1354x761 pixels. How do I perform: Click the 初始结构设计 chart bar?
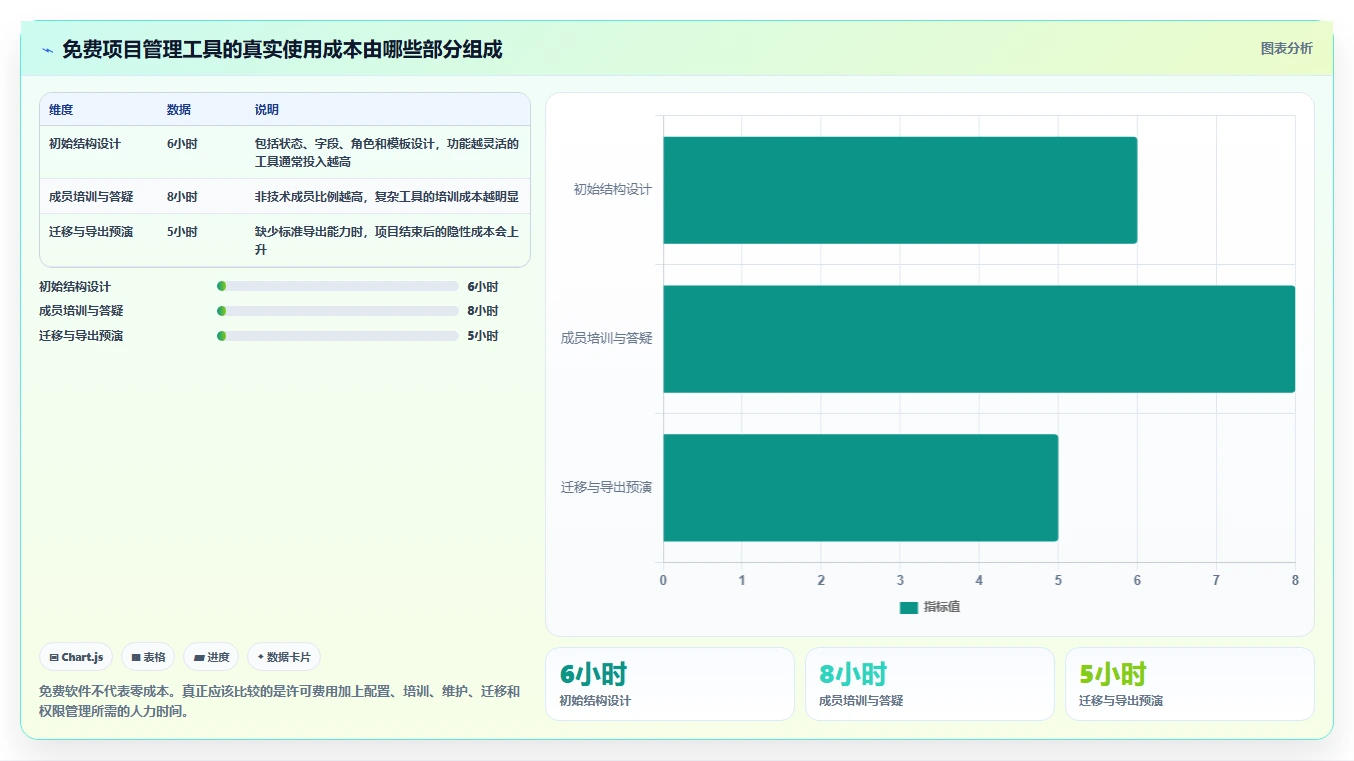point(900,190)
